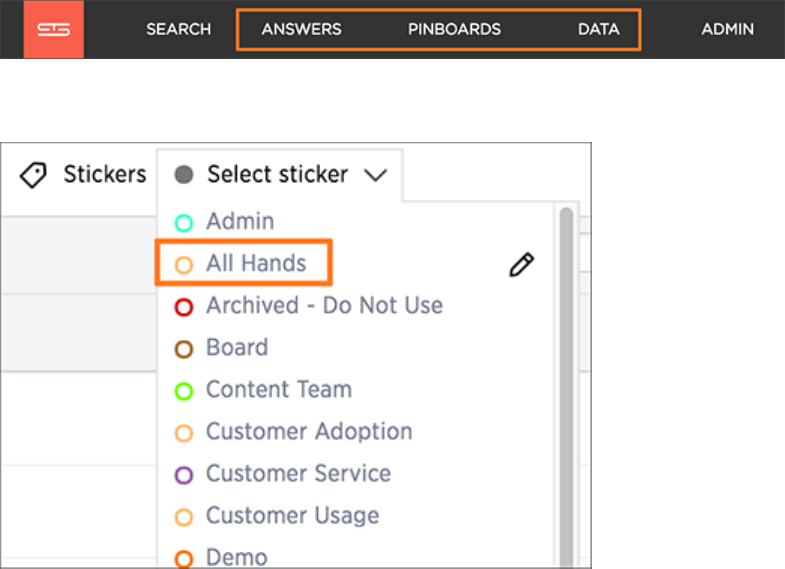Open the Data section

598,29
